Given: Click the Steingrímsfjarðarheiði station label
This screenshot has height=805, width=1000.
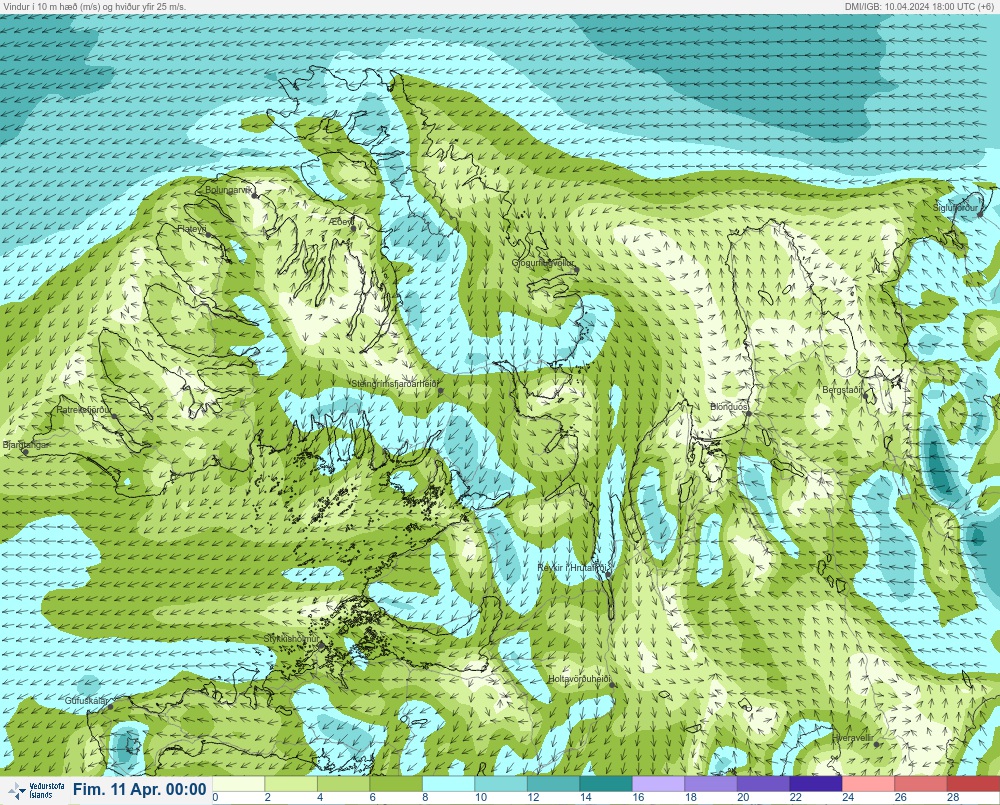Looking at the screenshot, I should [x=395, y=384].
